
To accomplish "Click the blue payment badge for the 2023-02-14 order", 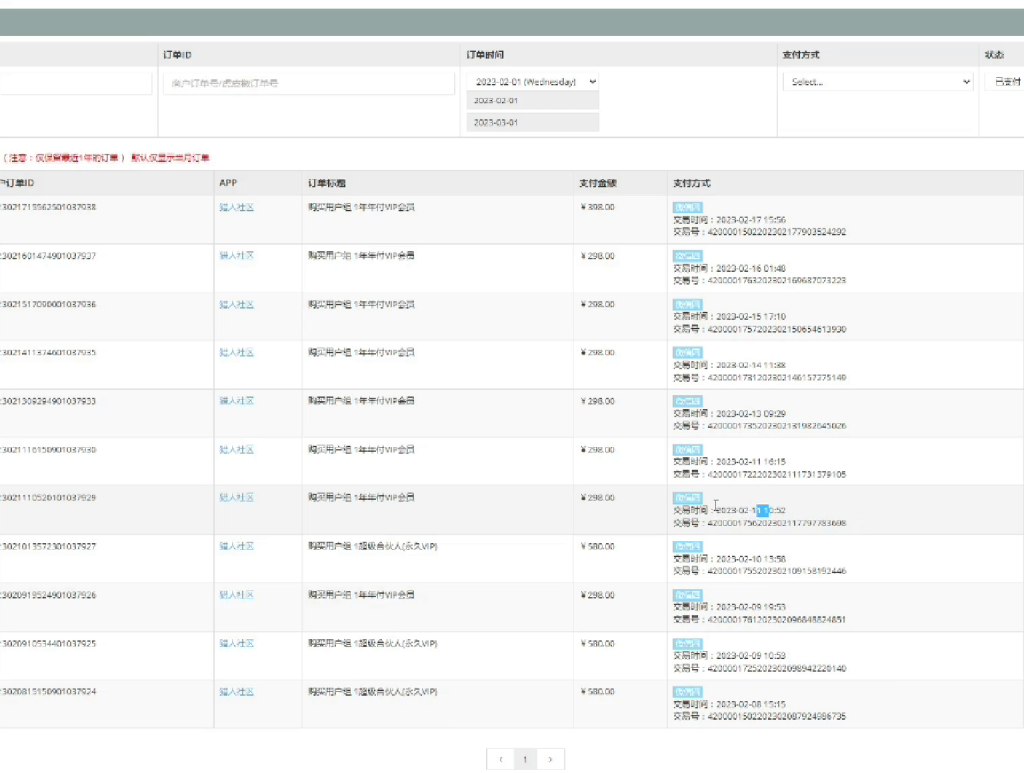I will pyautogui.click(x=687, y=353).
